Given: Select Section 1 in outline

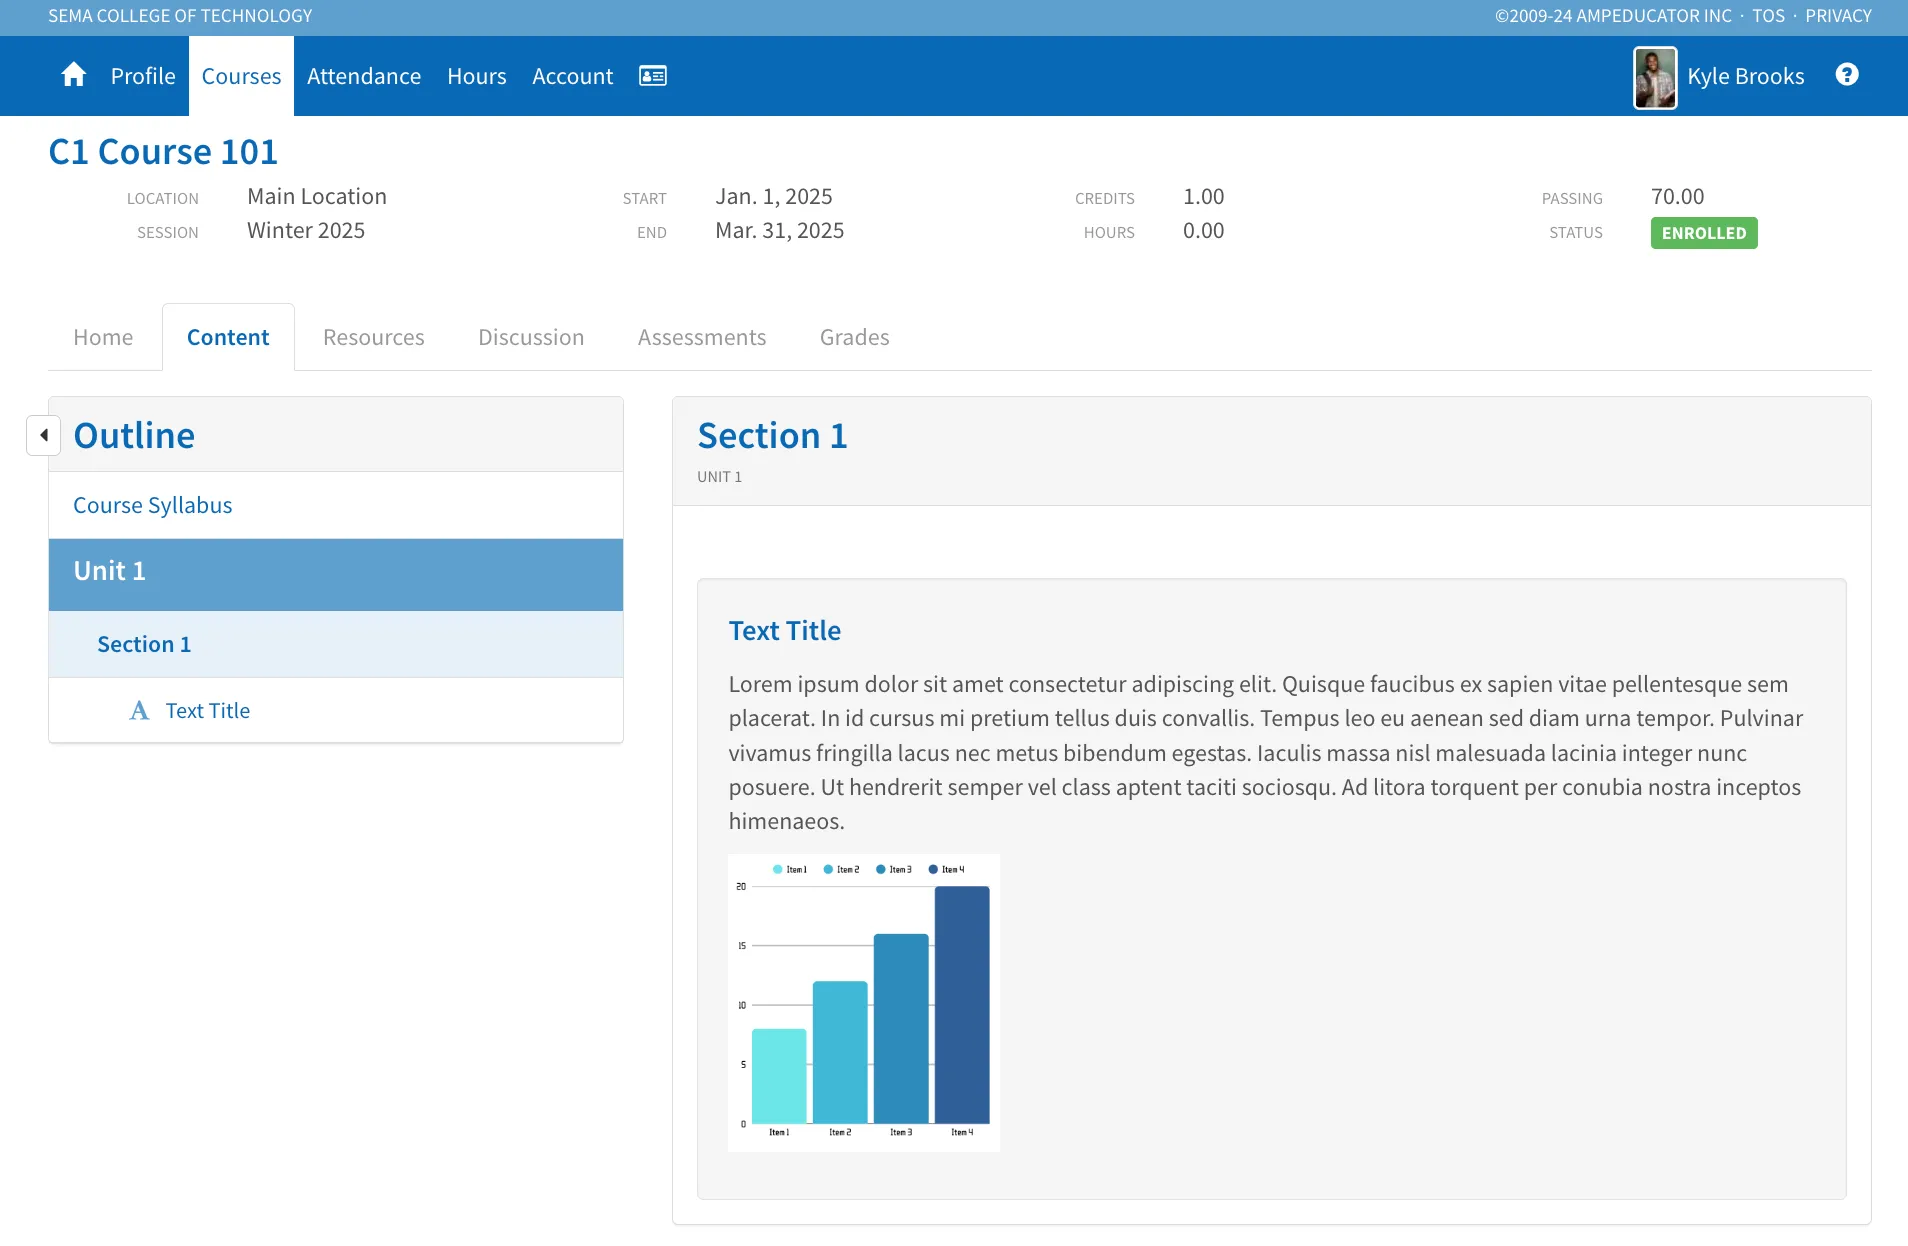Looking at the screenshot, I should pyautogui.click(x=336, y=644).
